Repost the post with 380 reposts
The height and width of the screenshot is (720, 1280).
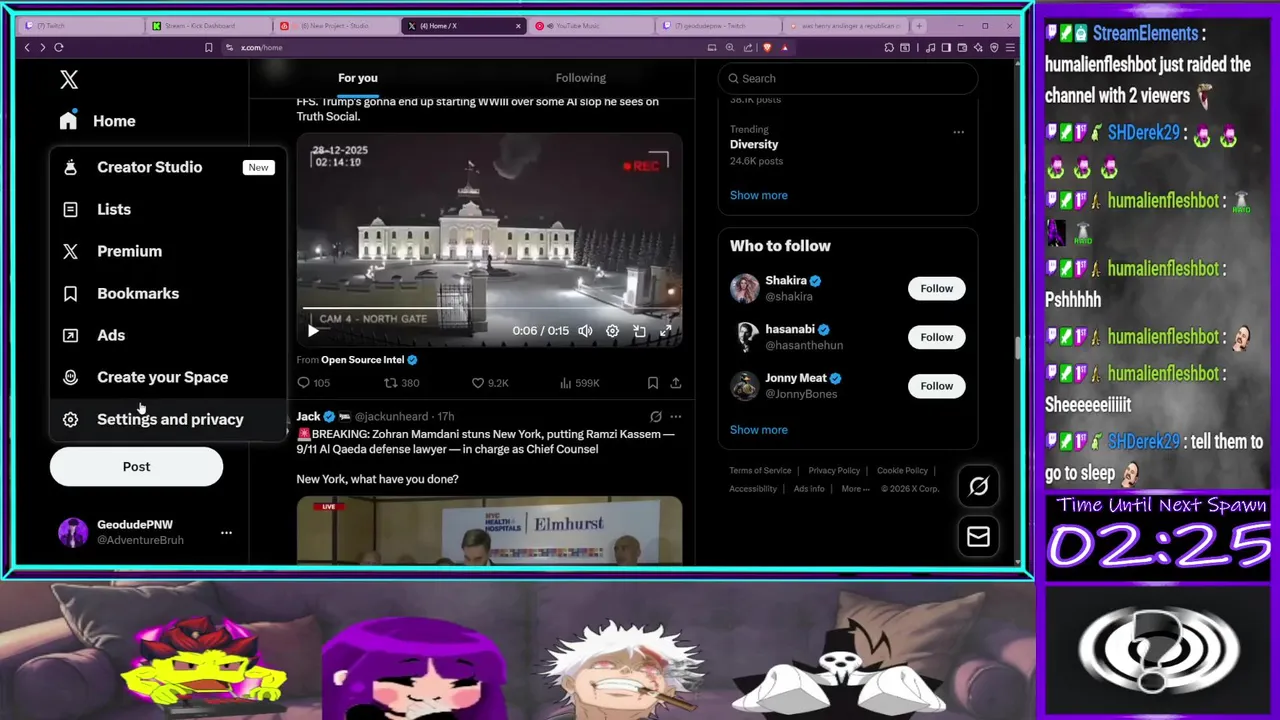[x=402, y=383]
